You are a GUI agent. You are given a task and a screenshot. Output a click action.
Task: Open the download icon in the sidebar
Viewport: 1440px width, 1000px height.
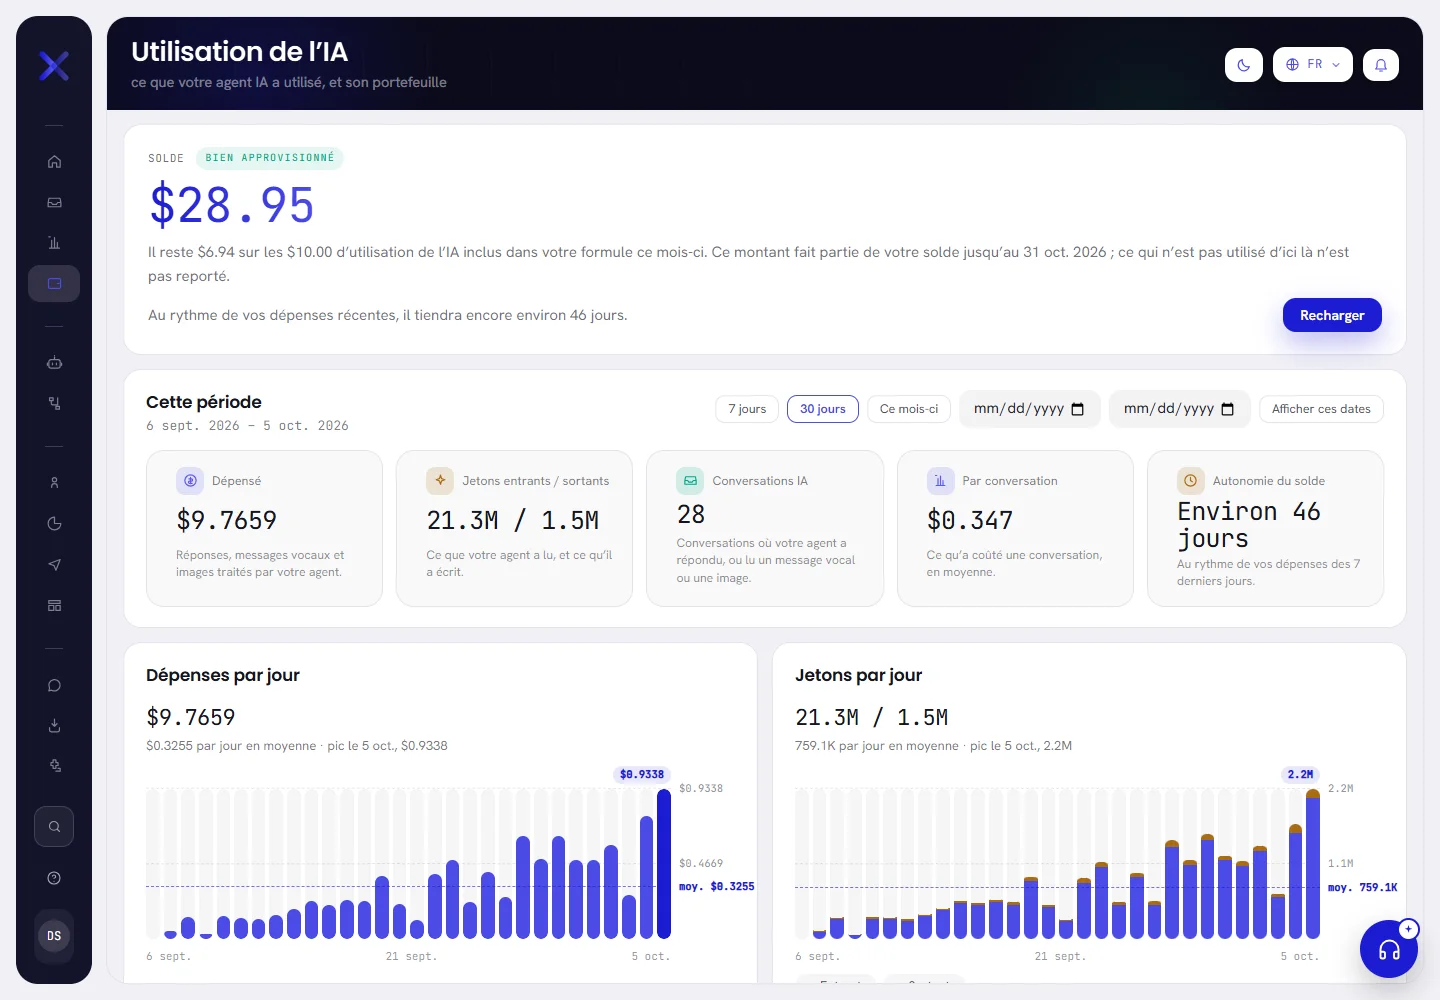click(54, 726)
